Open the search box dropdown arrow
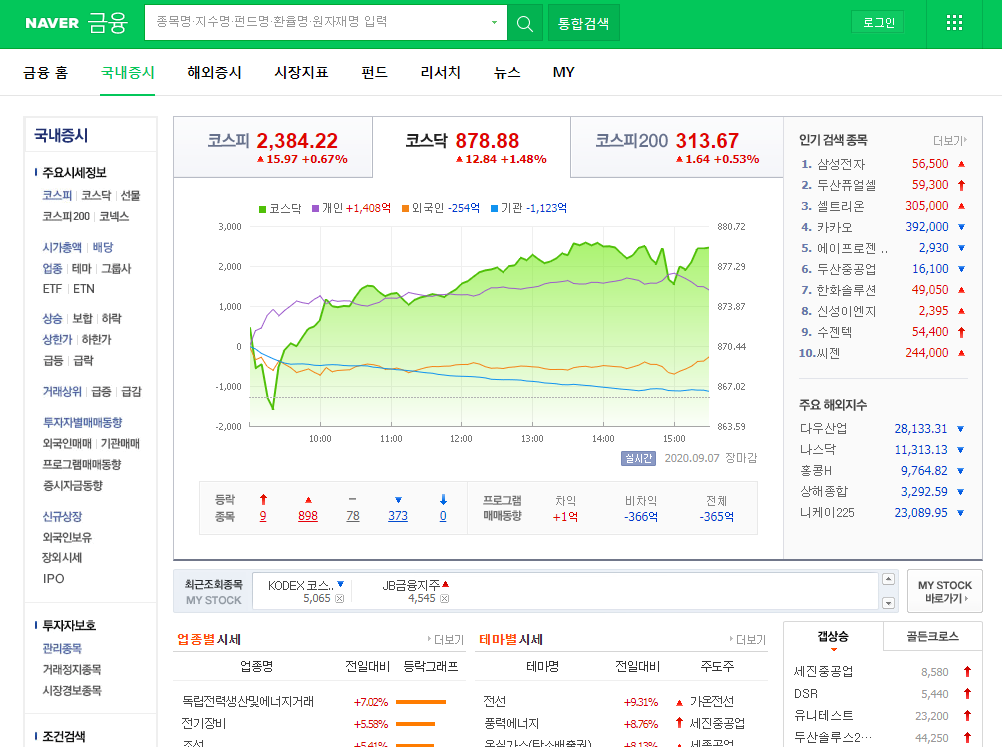This screenshot has width=1002, height=747. pos(494,22)
